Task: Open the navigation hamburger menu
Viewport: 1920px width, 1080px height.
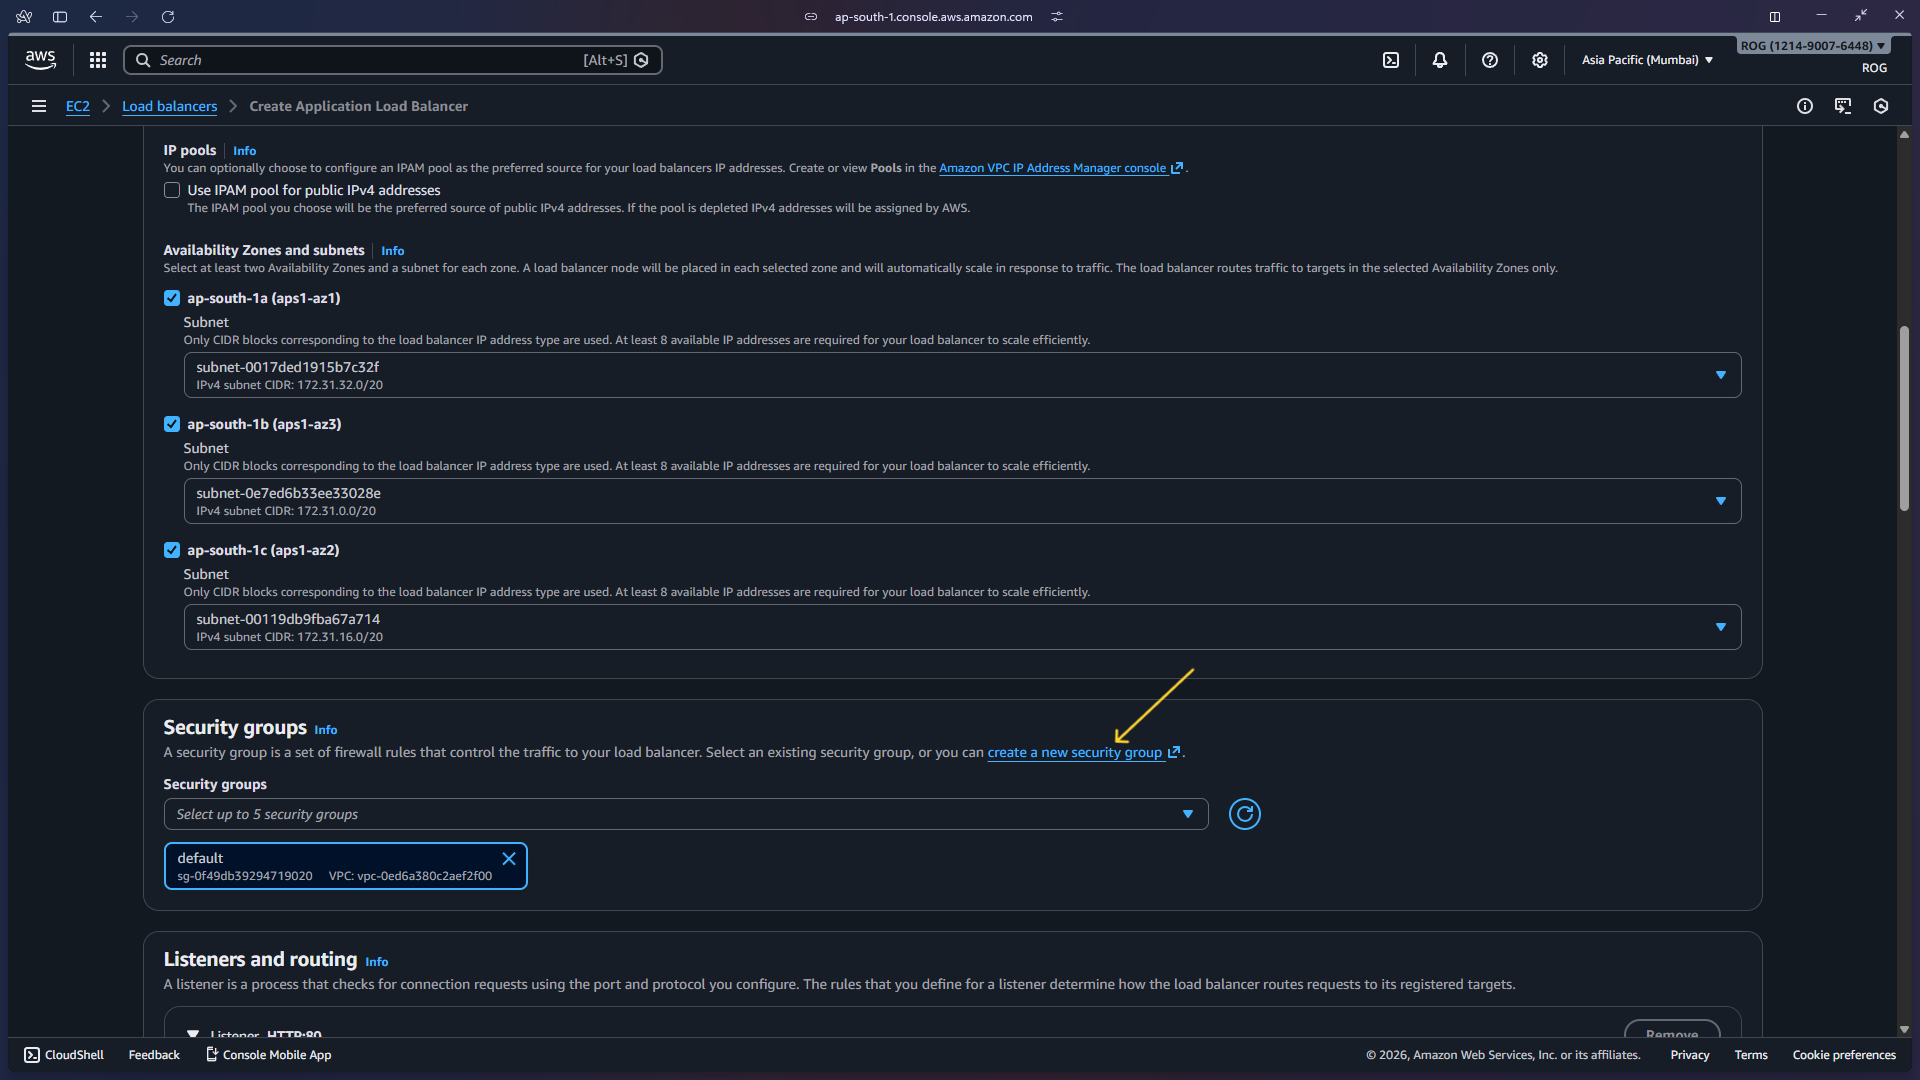Action: tap(38, 106)
